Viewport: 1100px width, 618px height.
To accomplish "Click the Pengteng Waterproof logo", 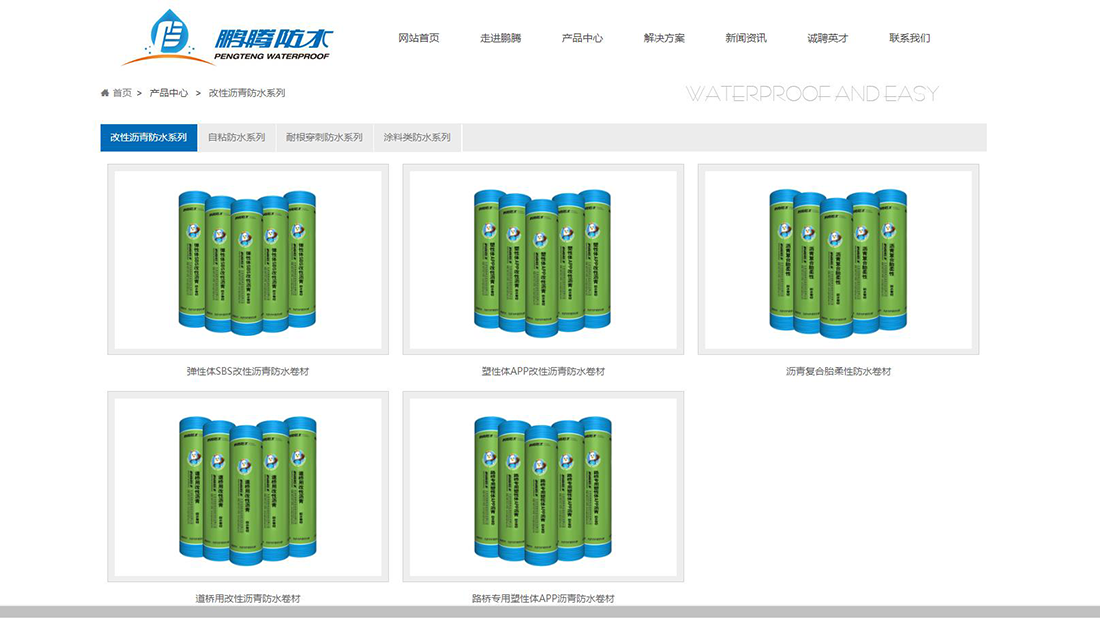I will tap(228, 37).
